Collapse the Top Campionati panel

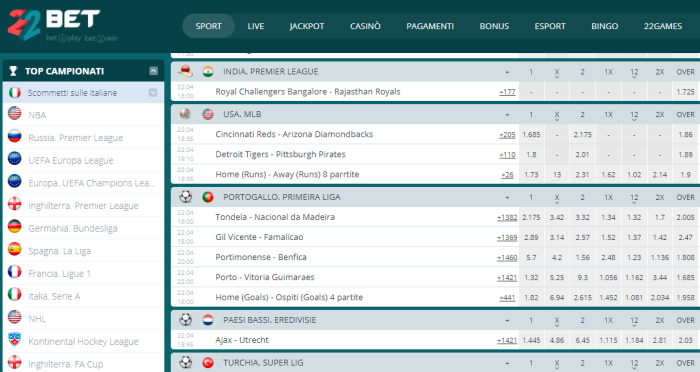click(x=153, y=71)
